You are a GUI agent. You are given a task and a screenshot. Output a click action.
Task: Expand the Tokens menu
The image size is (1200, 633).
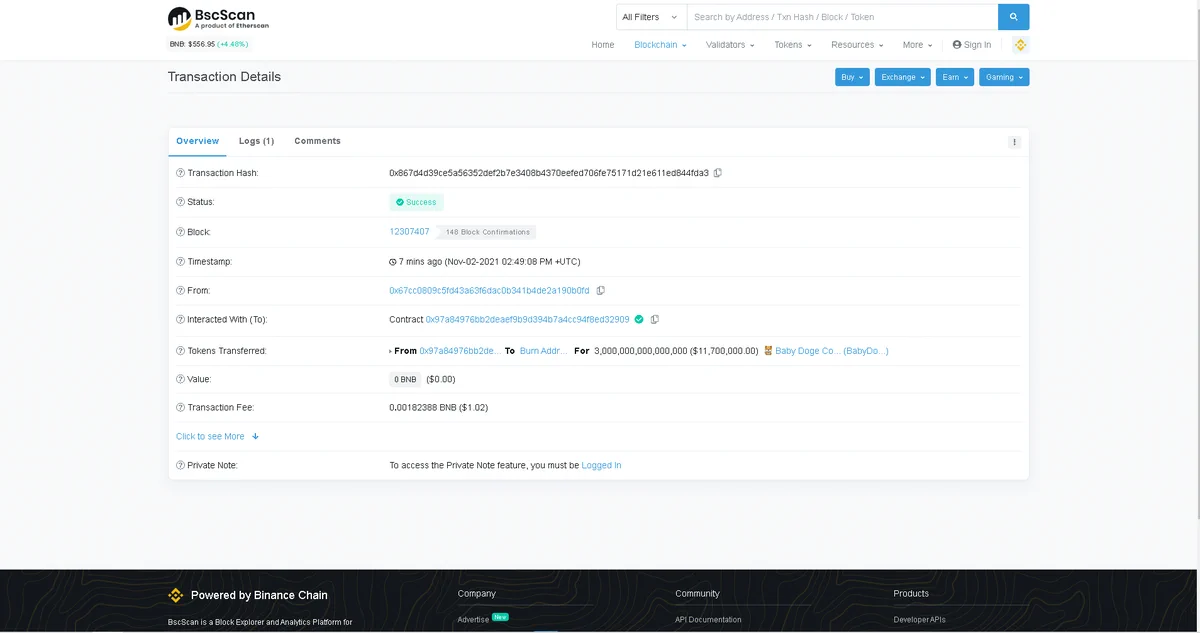(793, 45)
